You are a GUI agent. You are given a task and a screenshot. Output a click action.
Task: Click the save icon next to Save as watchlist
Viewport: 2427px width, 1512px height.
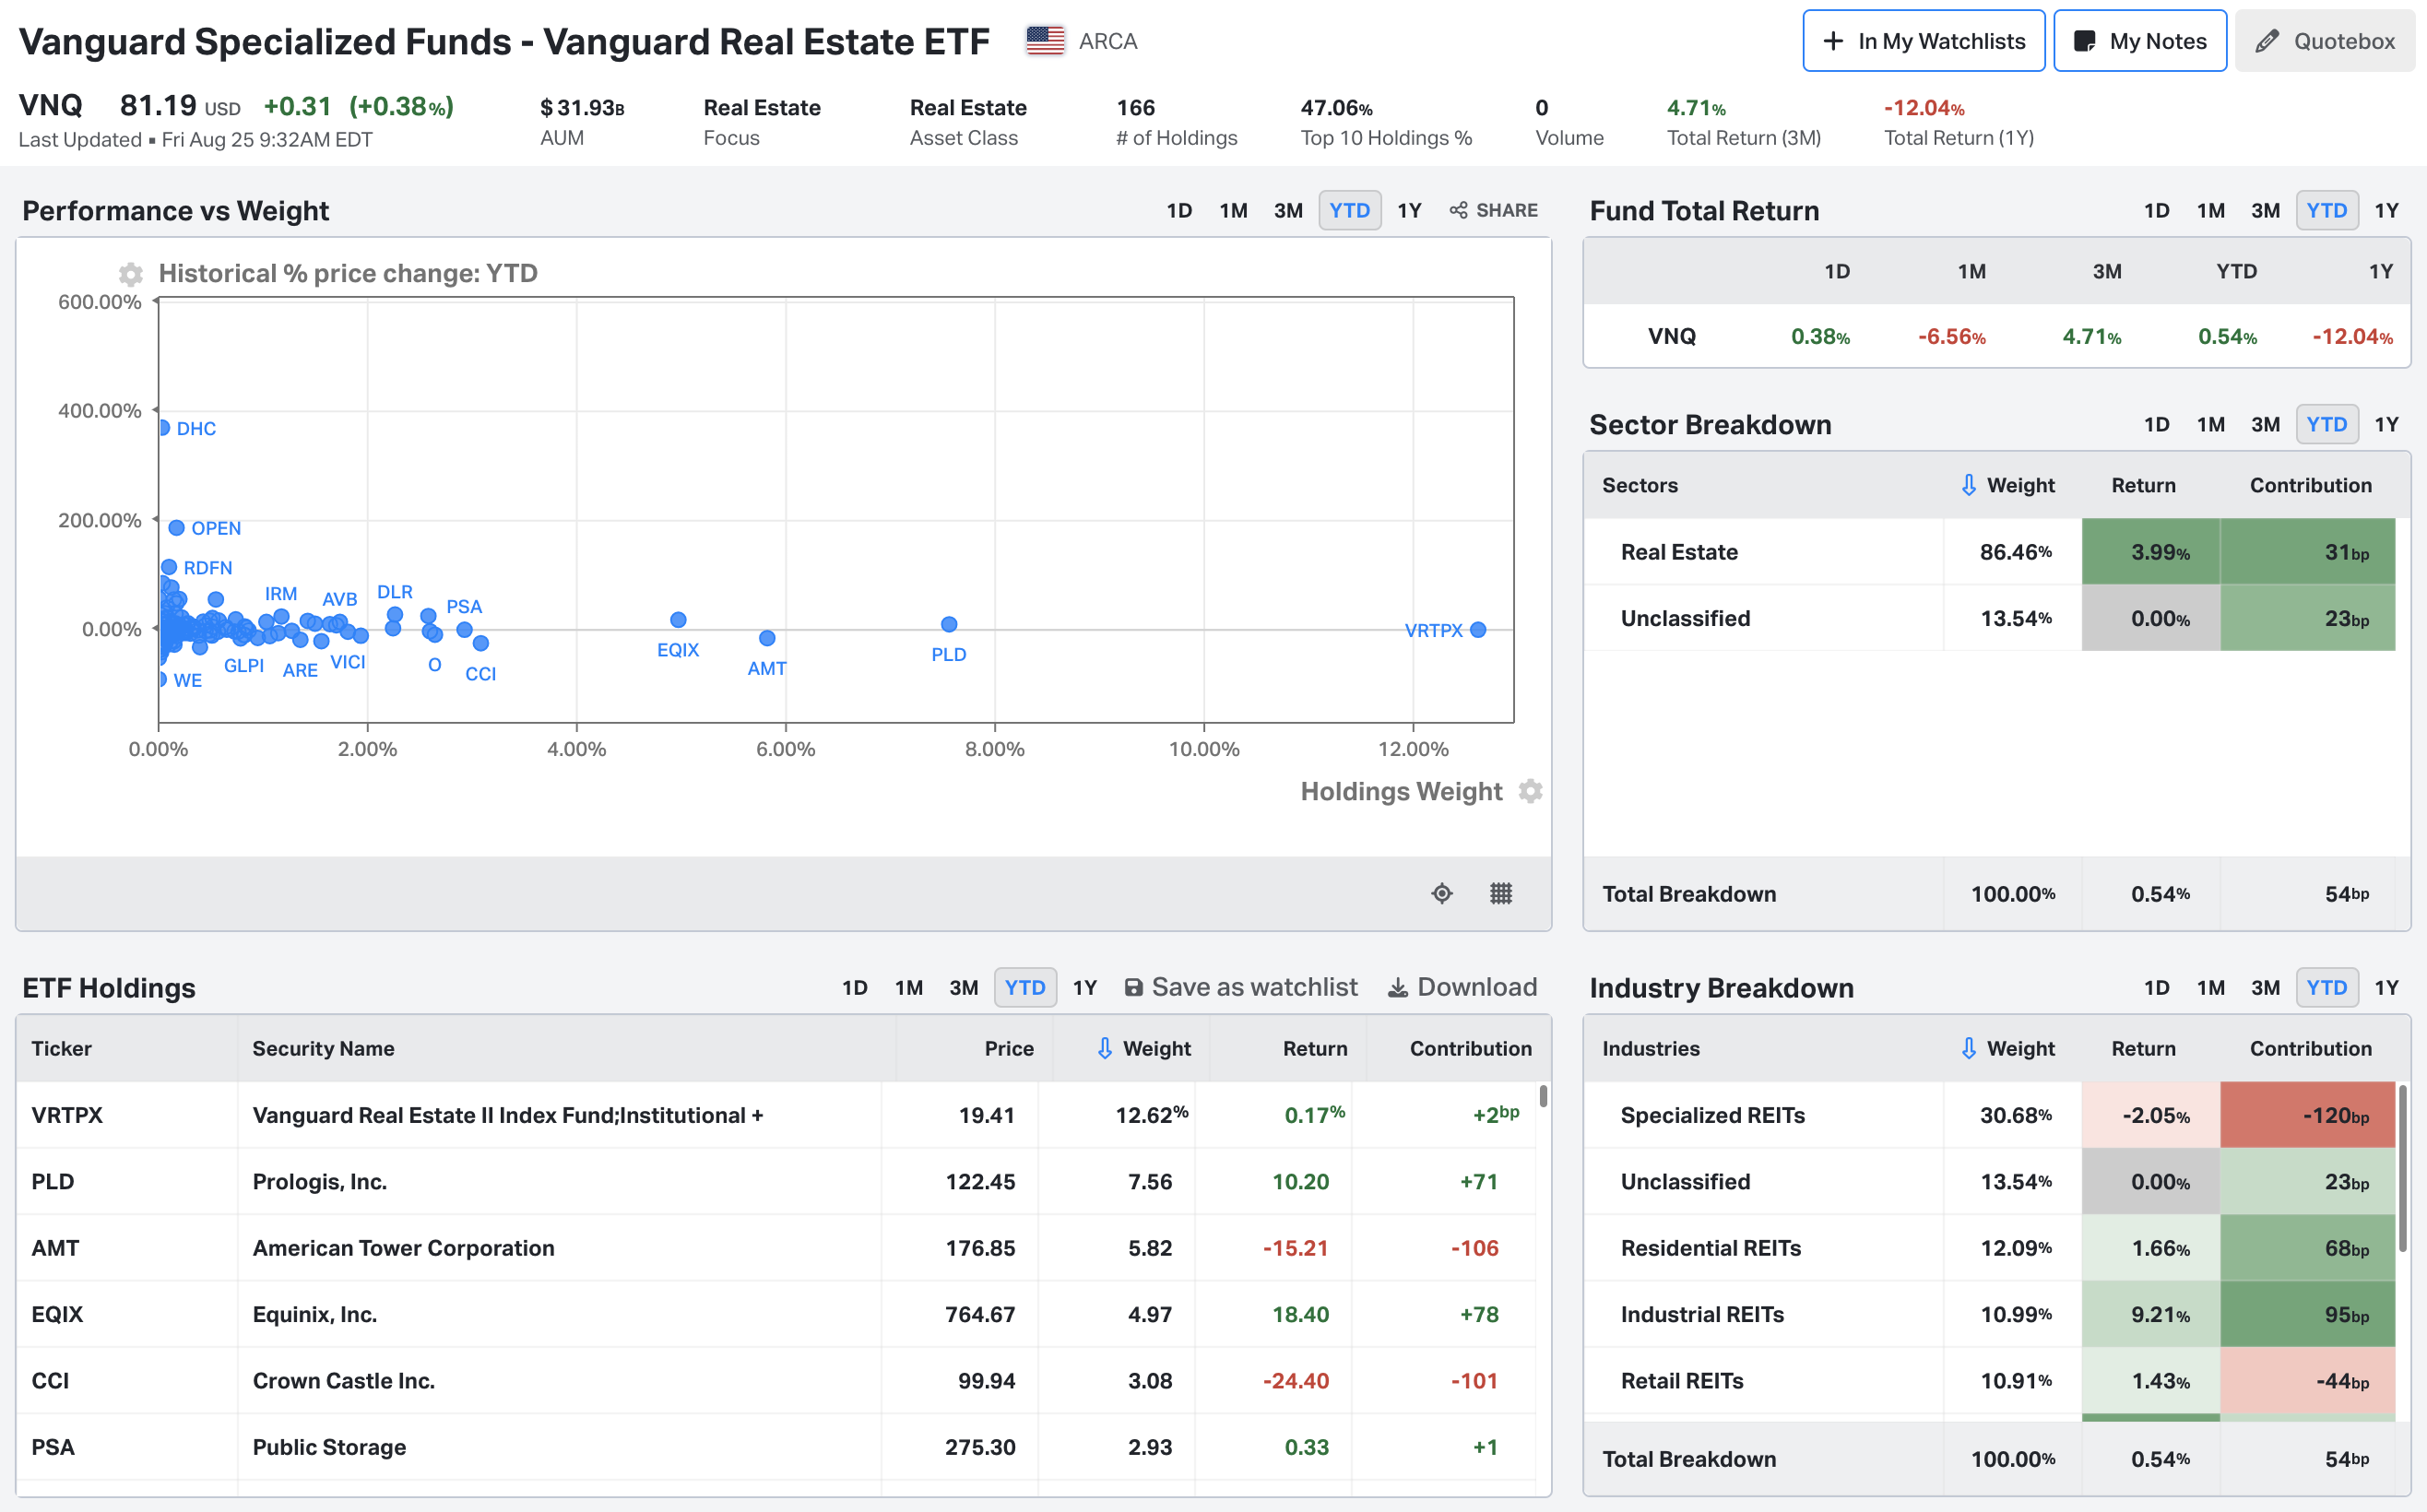tap(1133, 988)
